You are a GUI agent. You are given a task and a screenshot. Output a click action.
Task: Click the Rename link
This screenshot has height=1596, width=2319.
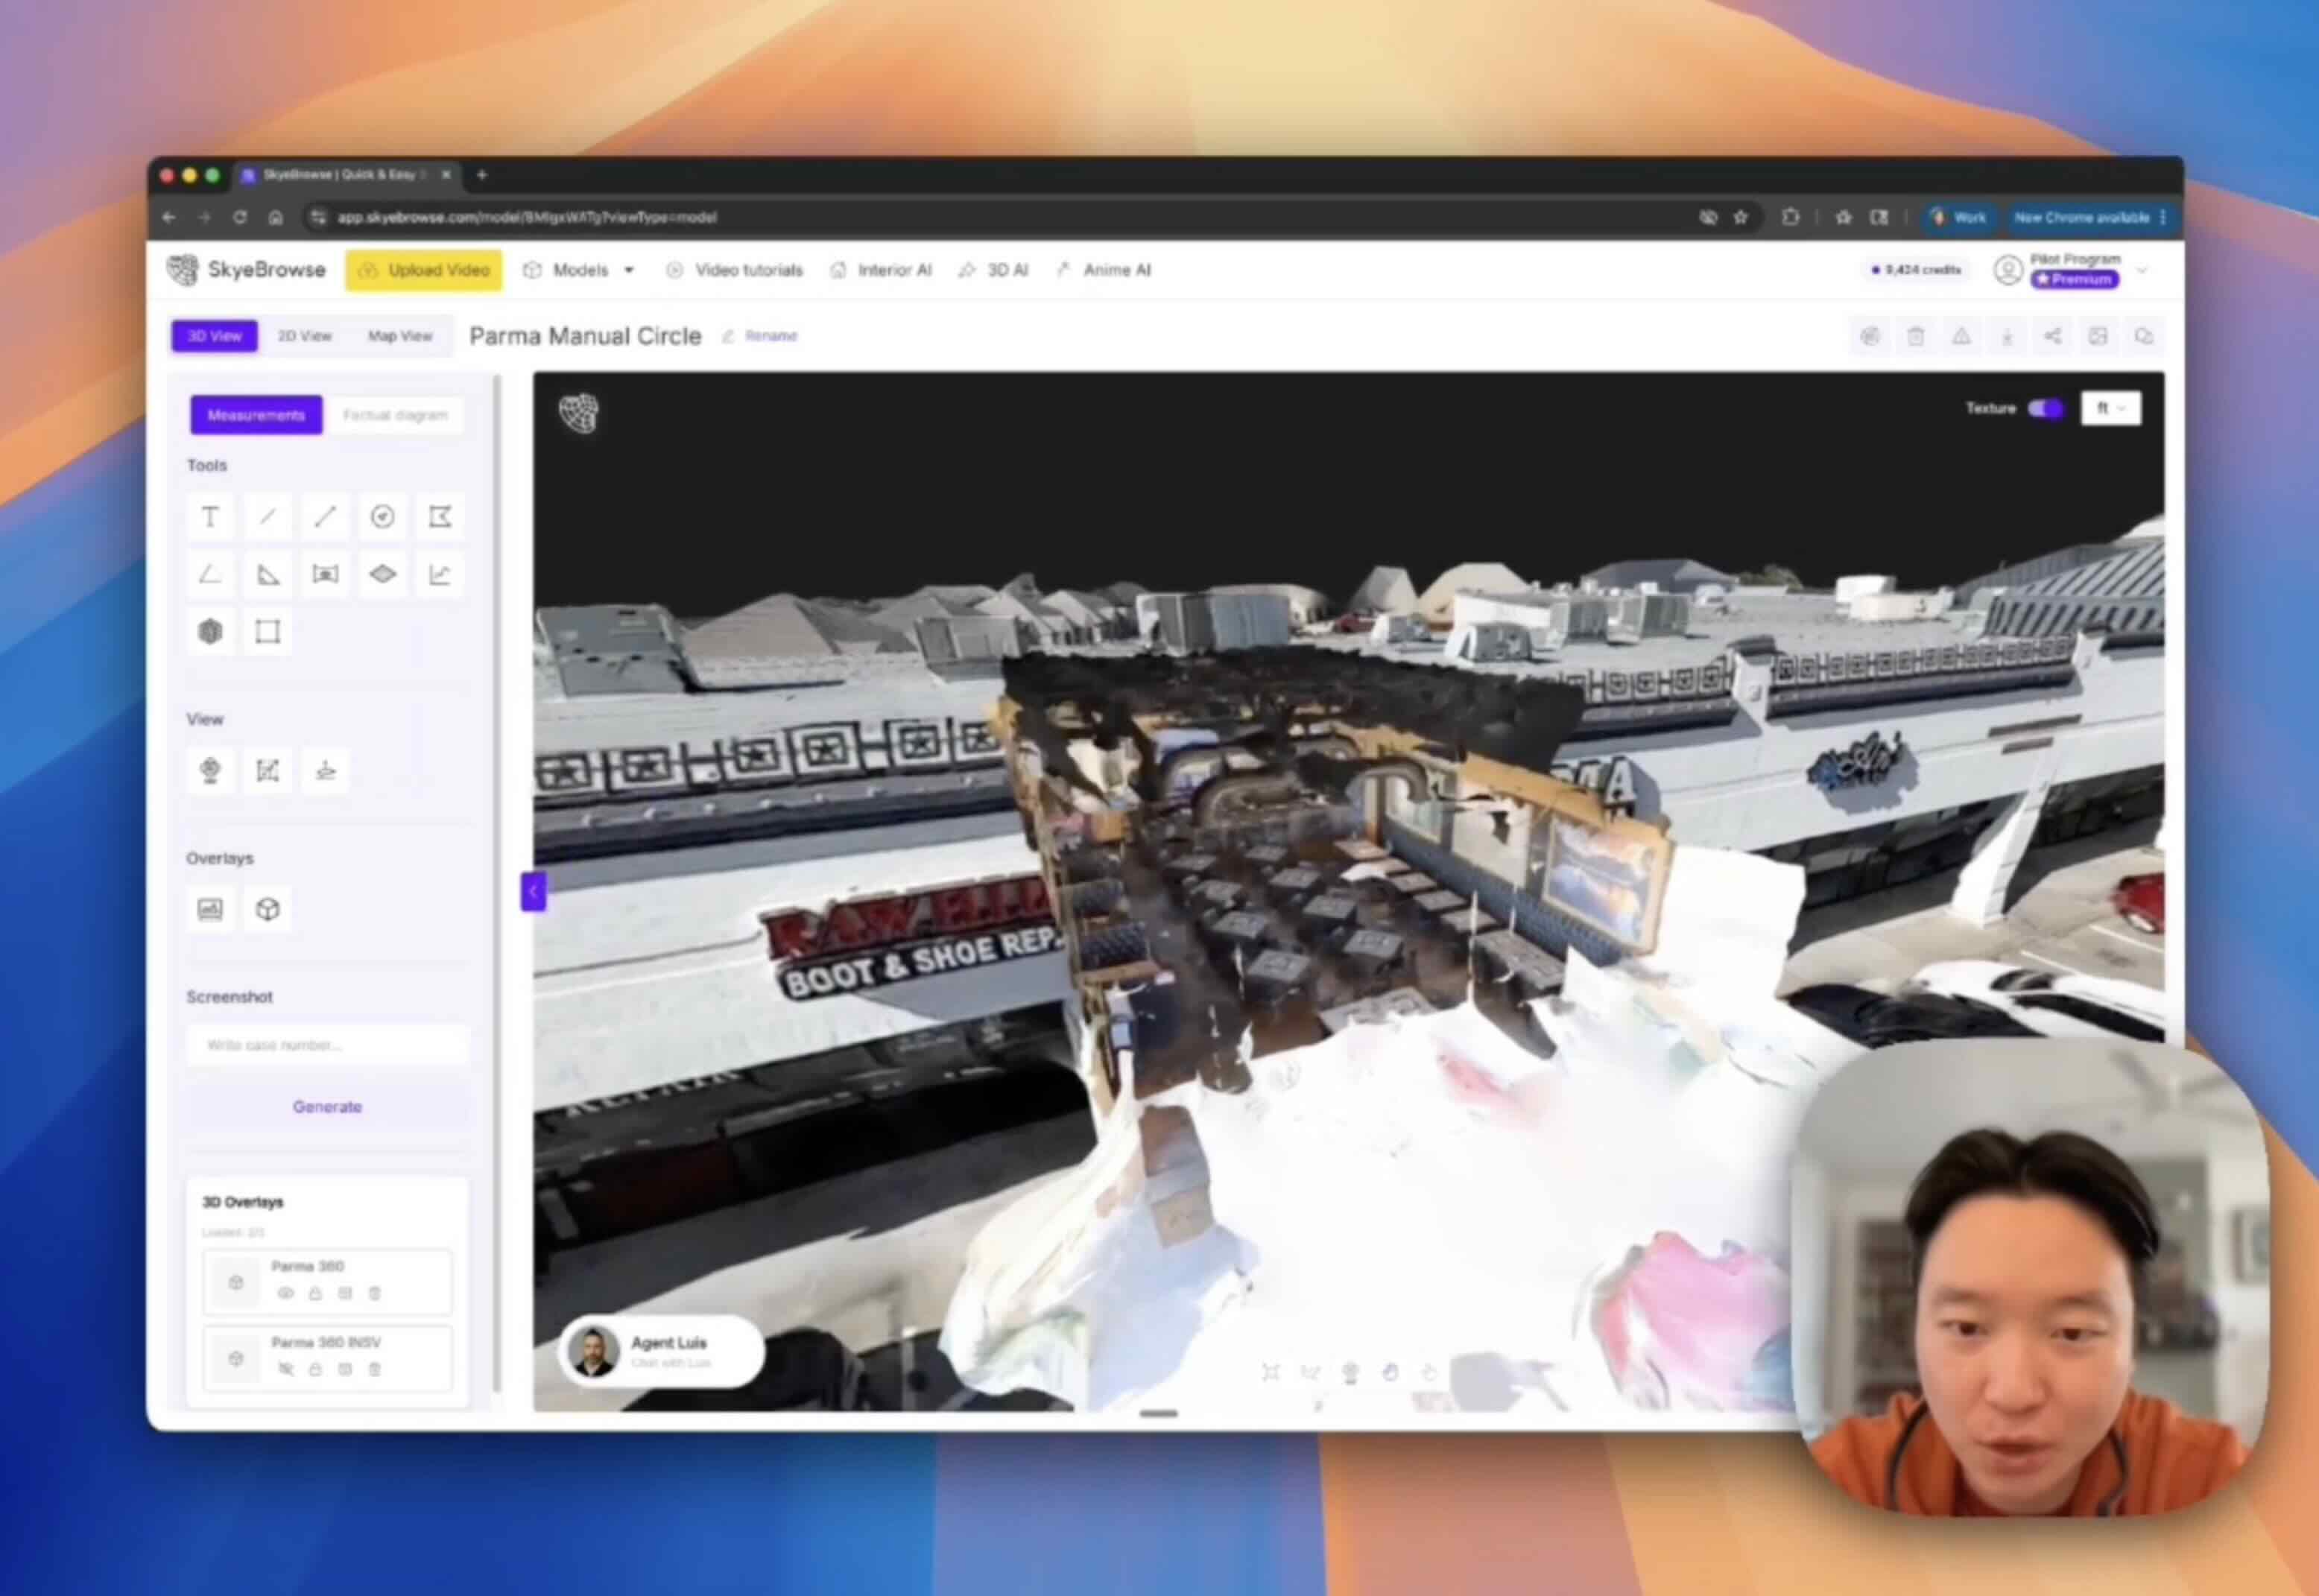[770, 336]
